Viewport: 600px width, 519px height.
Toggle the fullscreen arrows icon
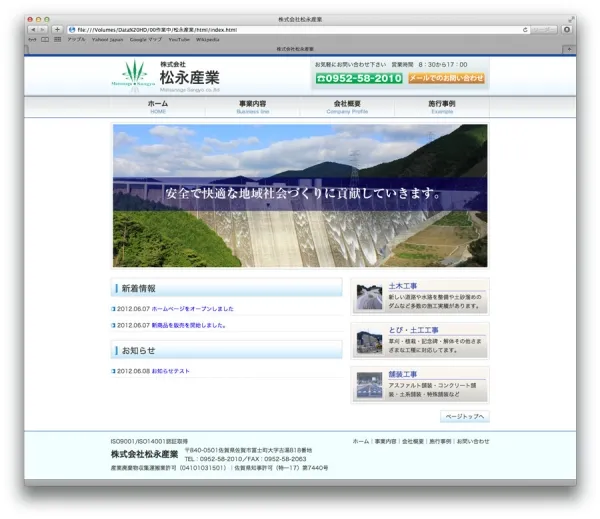[571, 19]
